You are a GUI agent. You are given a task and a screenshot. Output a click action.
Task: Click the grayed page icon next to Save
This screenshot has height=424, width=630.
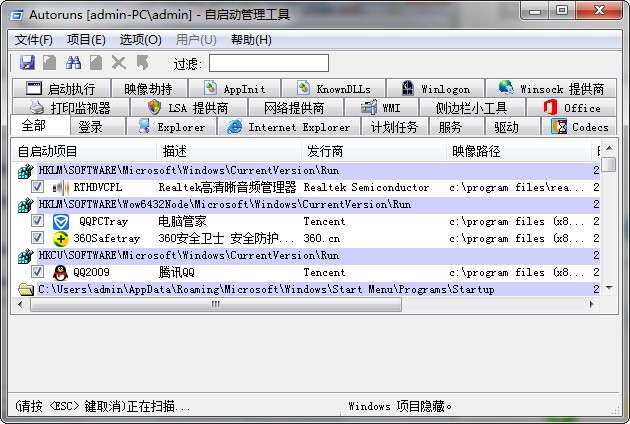pos(49,63)
